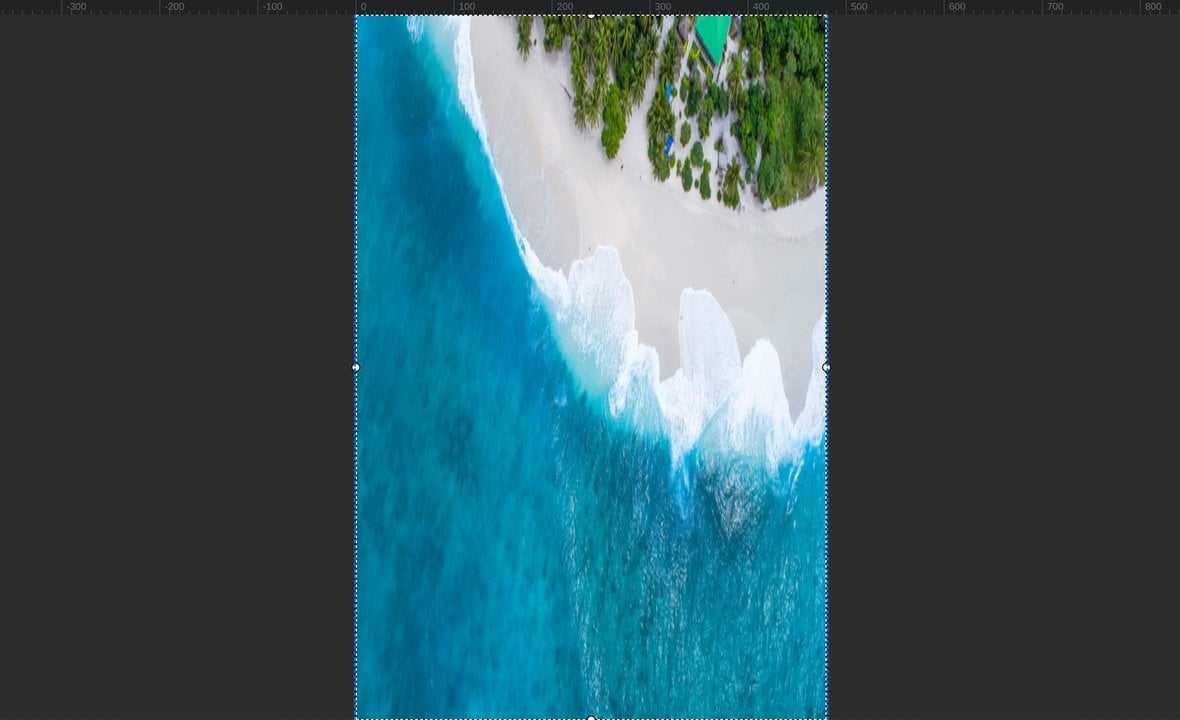This screenshot has width=1180, height=720.
Task: Click the ruler mark labeled -100
Action: tap(272, 7)
